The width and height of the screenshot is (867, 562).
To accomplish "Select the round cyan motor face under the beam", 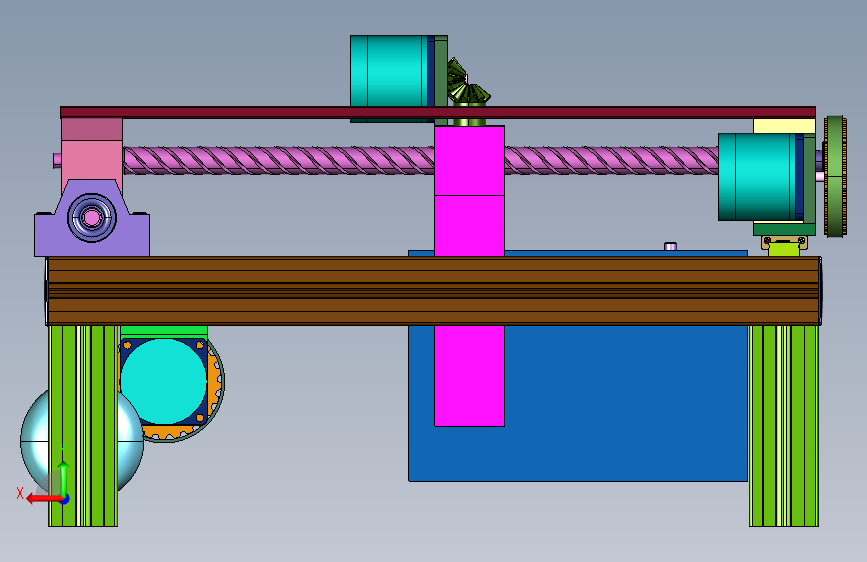I will point(164,382).
